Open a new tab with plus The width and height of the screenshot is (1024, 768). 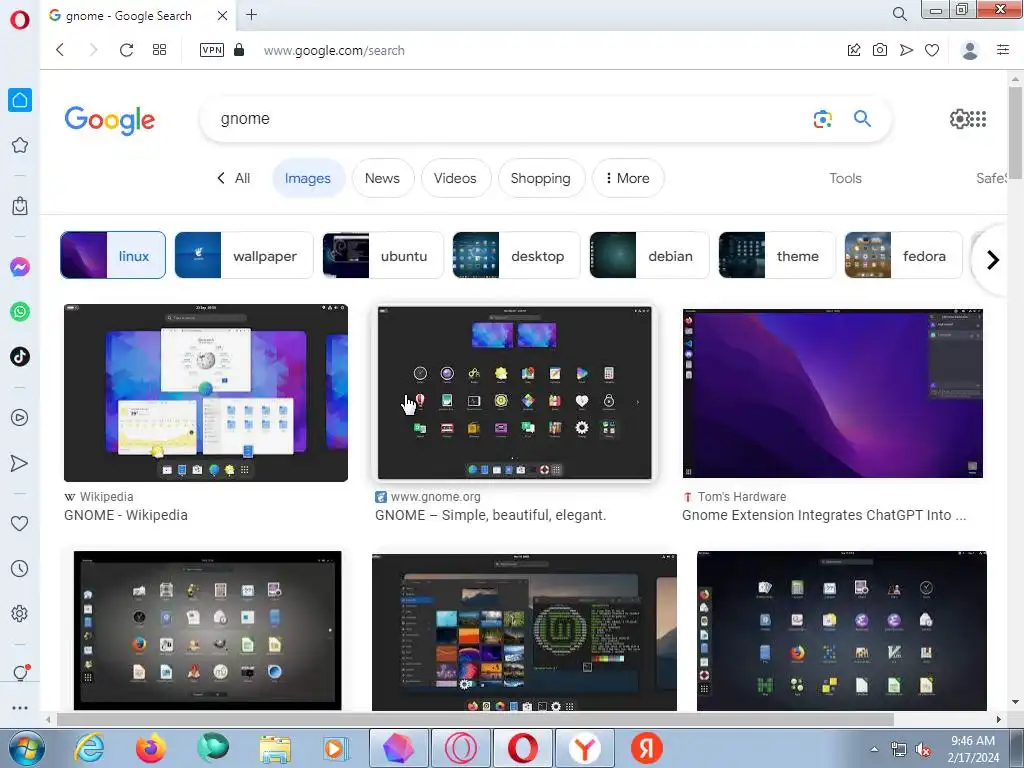[x=251, y=14]
